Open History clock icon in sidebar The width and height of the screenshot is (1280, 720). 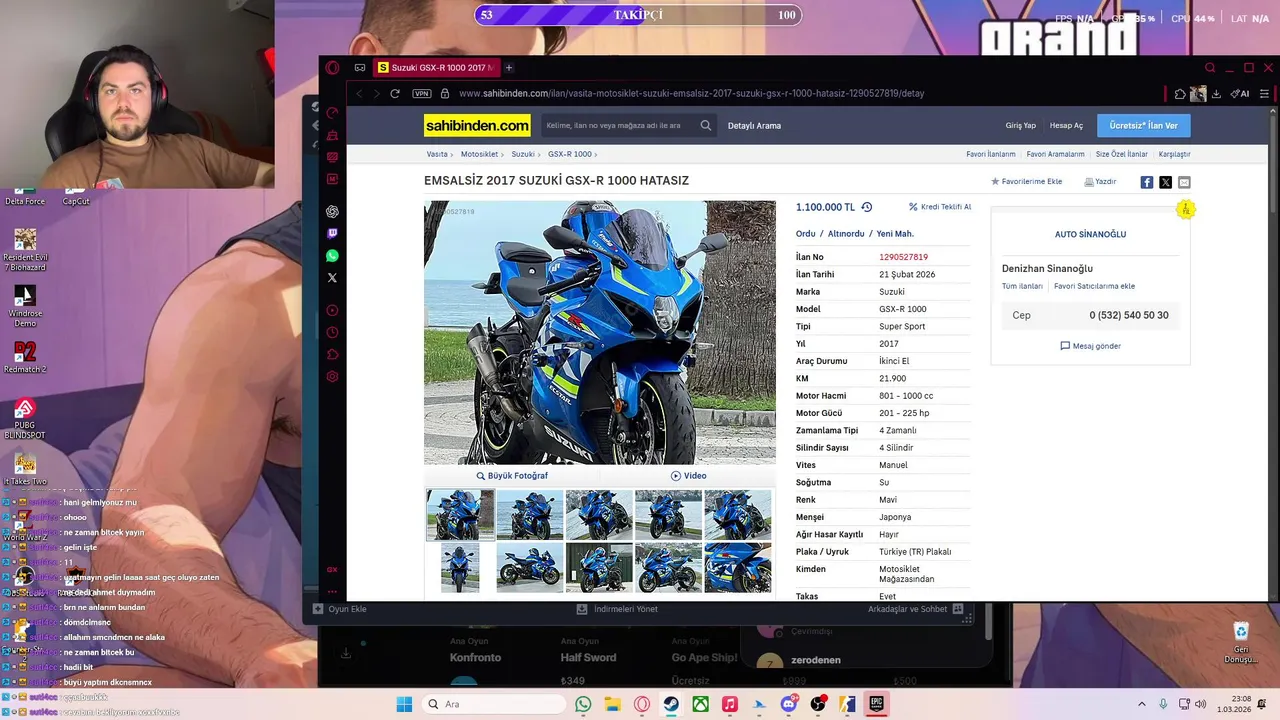332,332
